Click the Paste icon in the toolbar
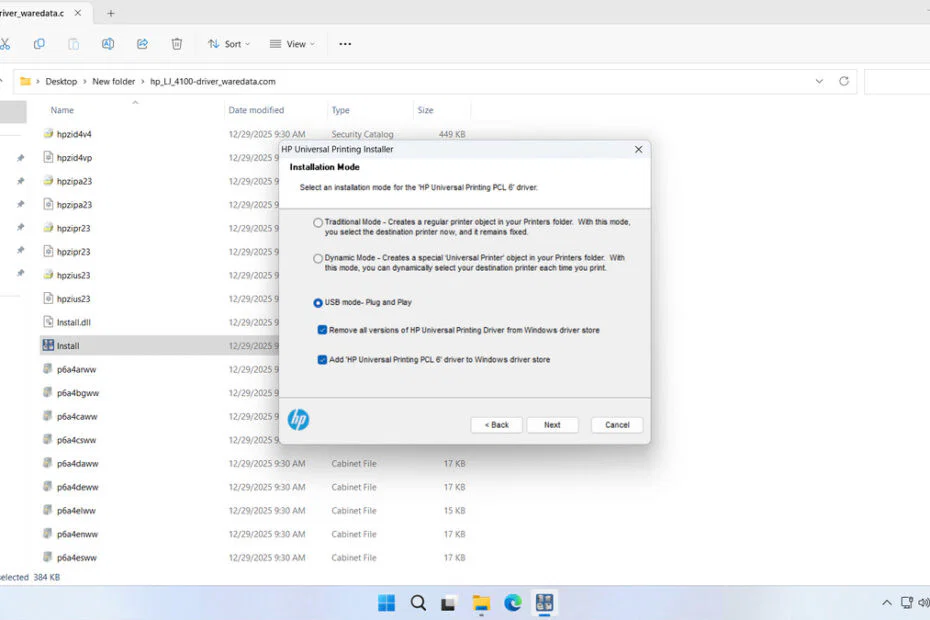 [x=72, y=44]
